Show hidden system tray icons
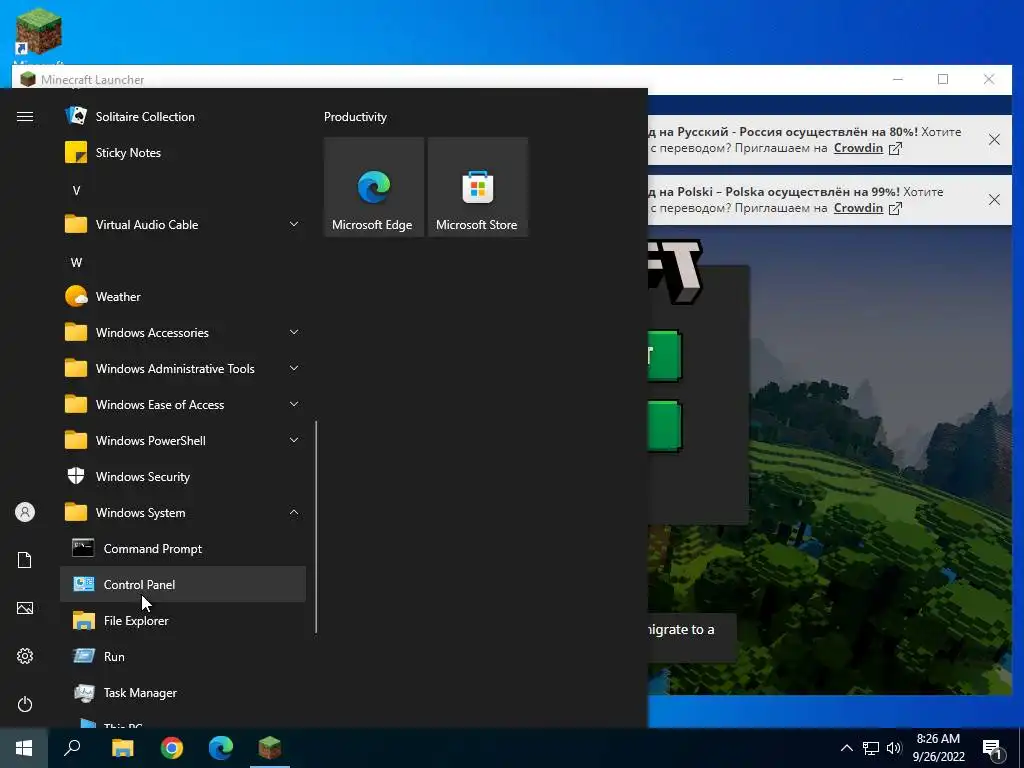Viewport: 1024px width, 768px height. tap(846, 748)
